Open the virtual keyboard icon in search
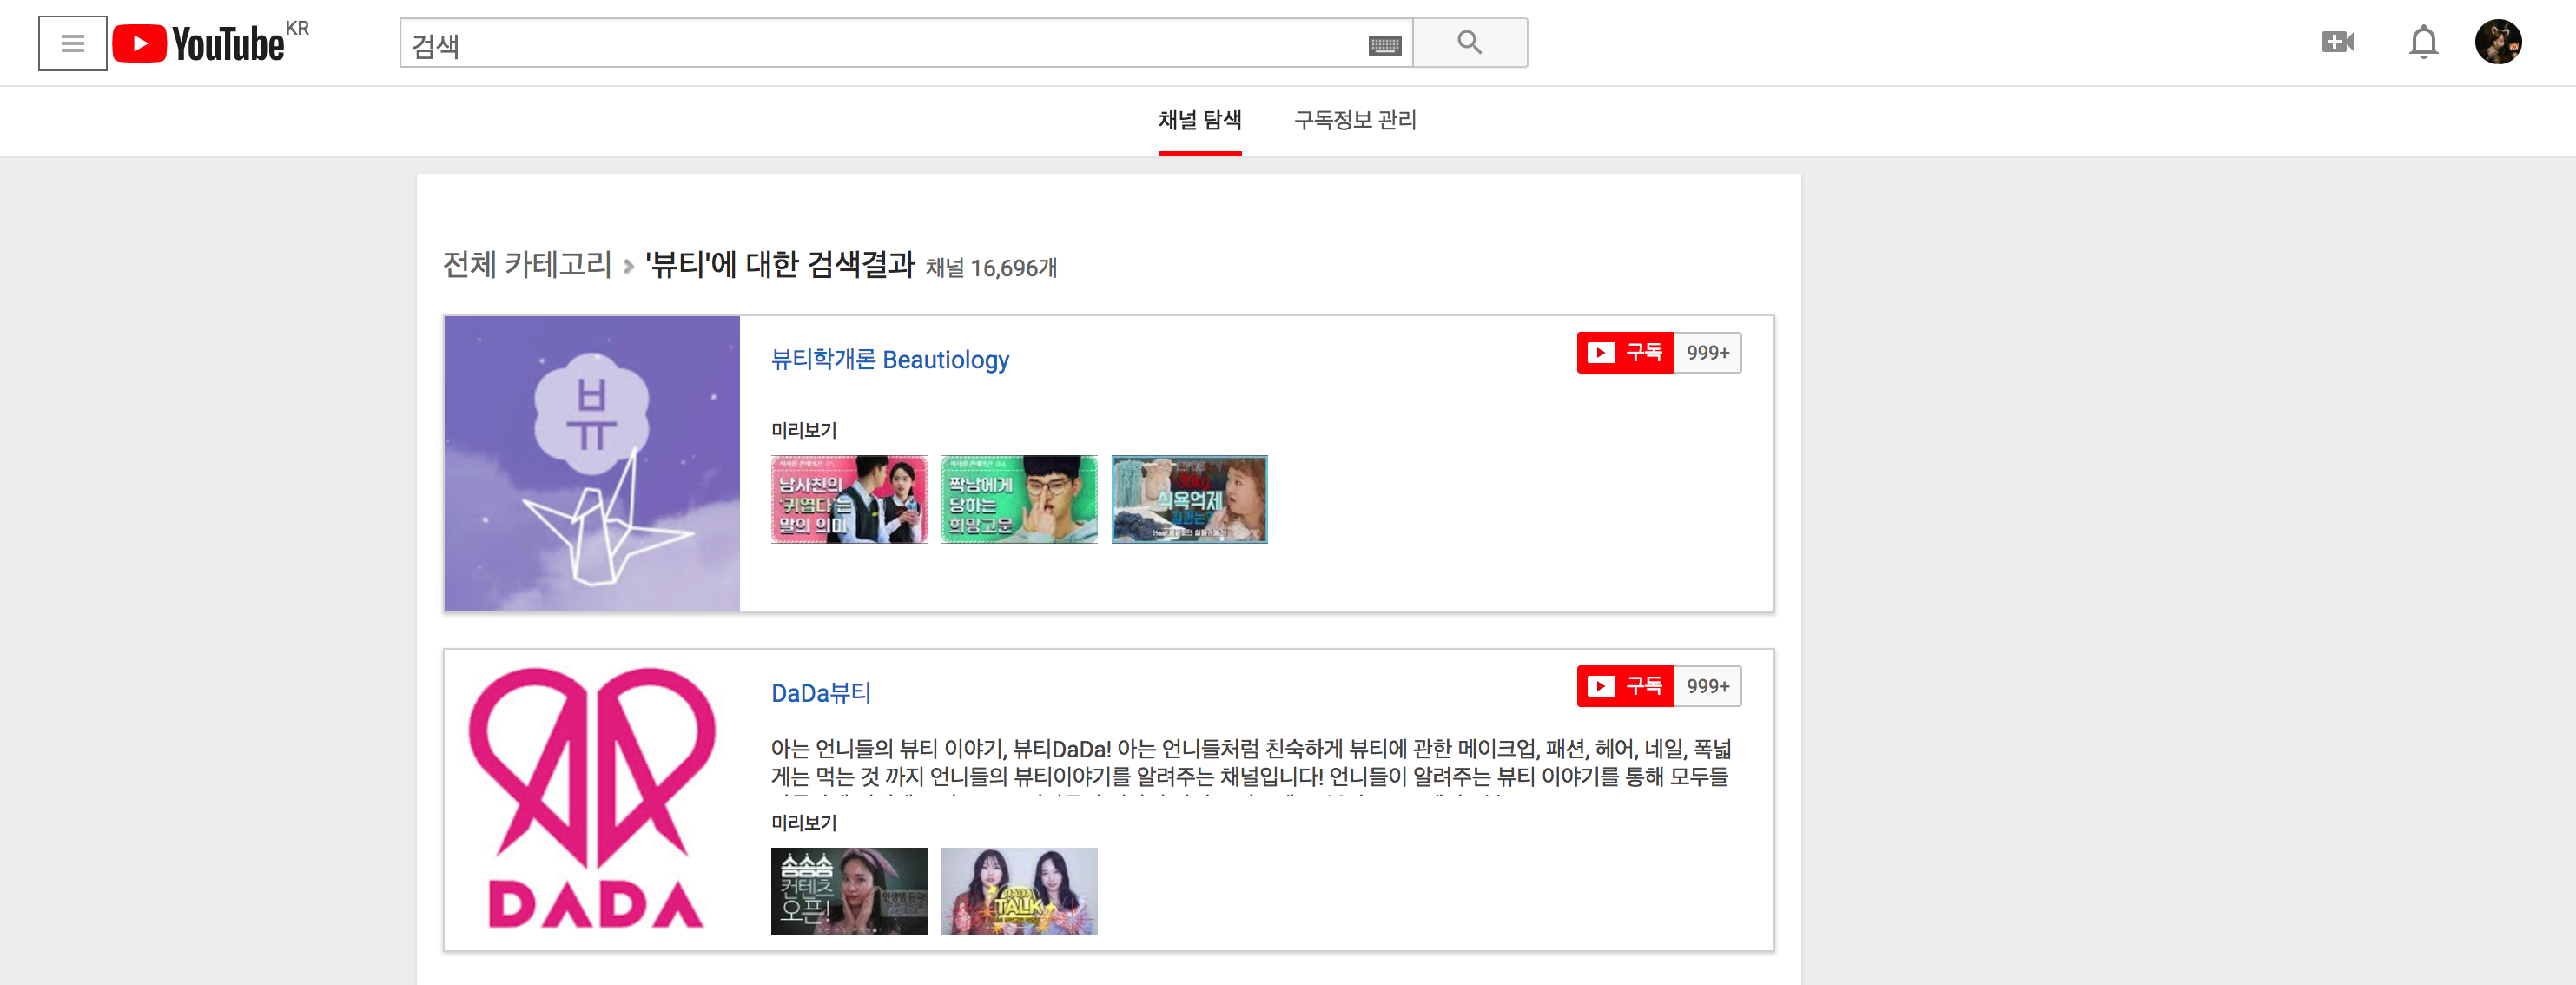Screen dimensions: 2576x985 pyautogui.click(x=1384, y=45)
